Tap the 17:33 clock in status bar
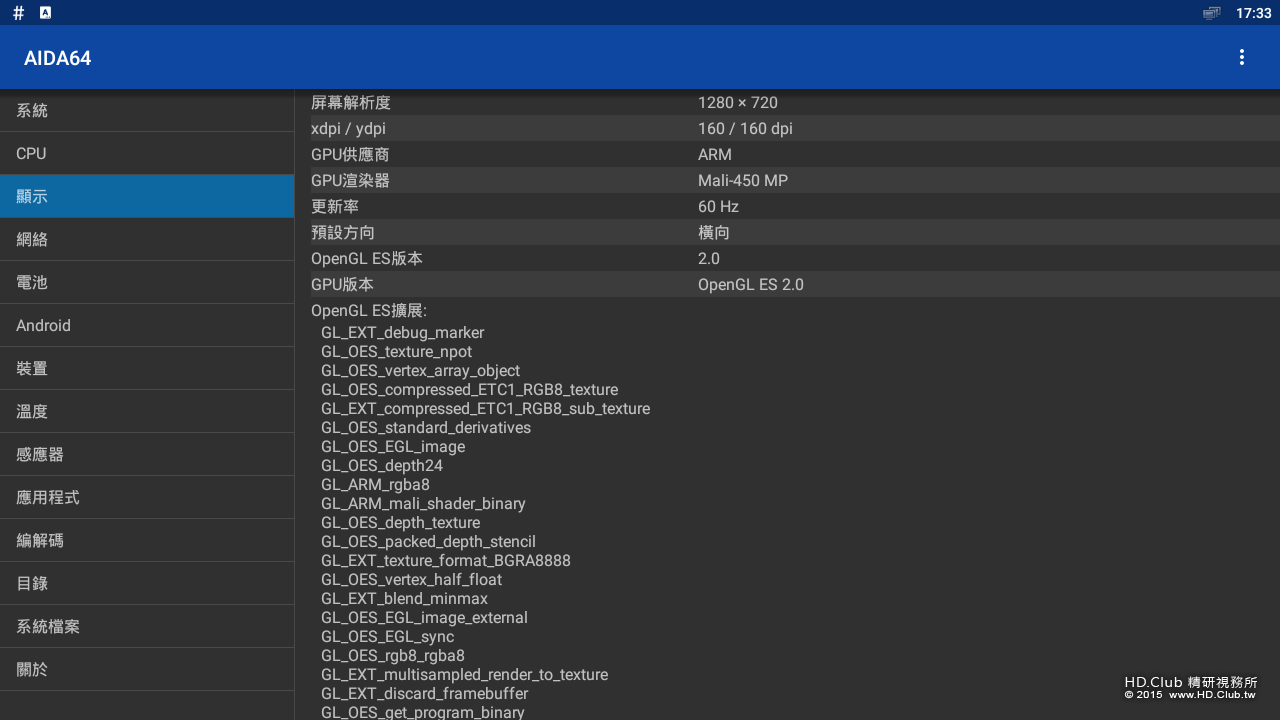 (1253, 13)
